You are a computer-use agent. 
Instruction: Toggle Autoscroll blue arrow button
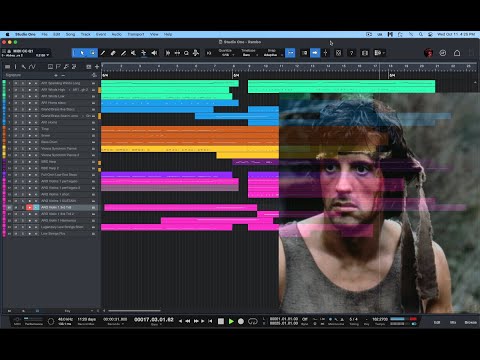[x=315, y=53]
